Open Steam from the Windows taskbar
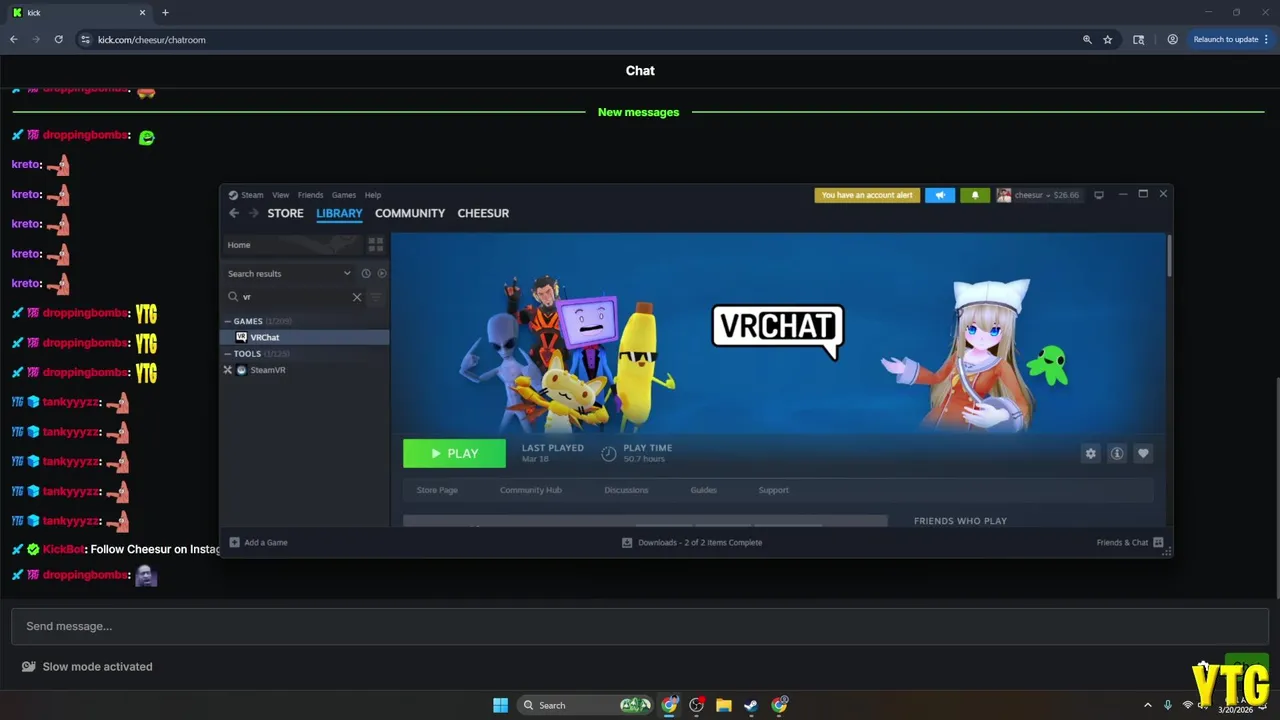Screen dimensions: 1280x720 click(750, 705)
